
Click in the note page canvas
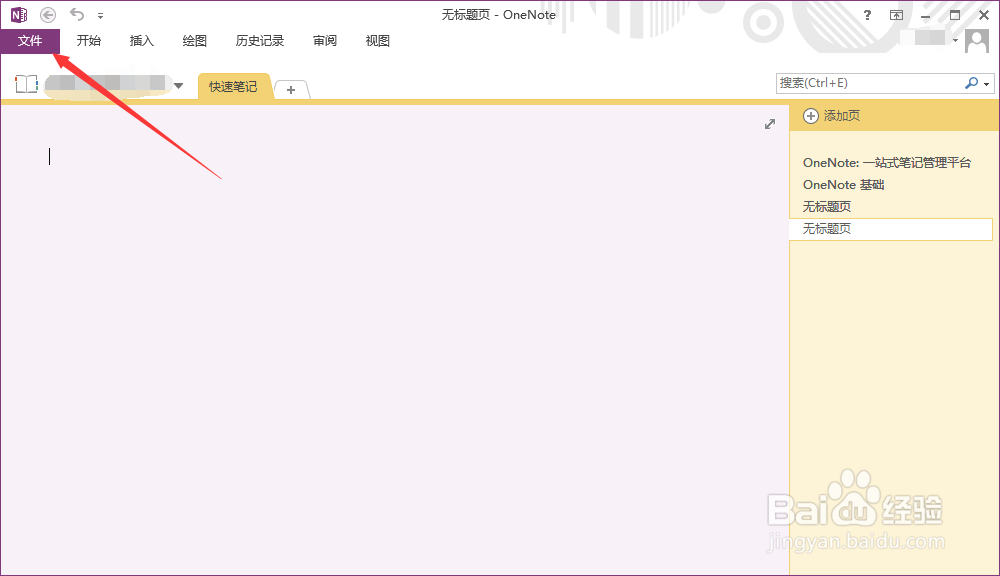(394, 340)
